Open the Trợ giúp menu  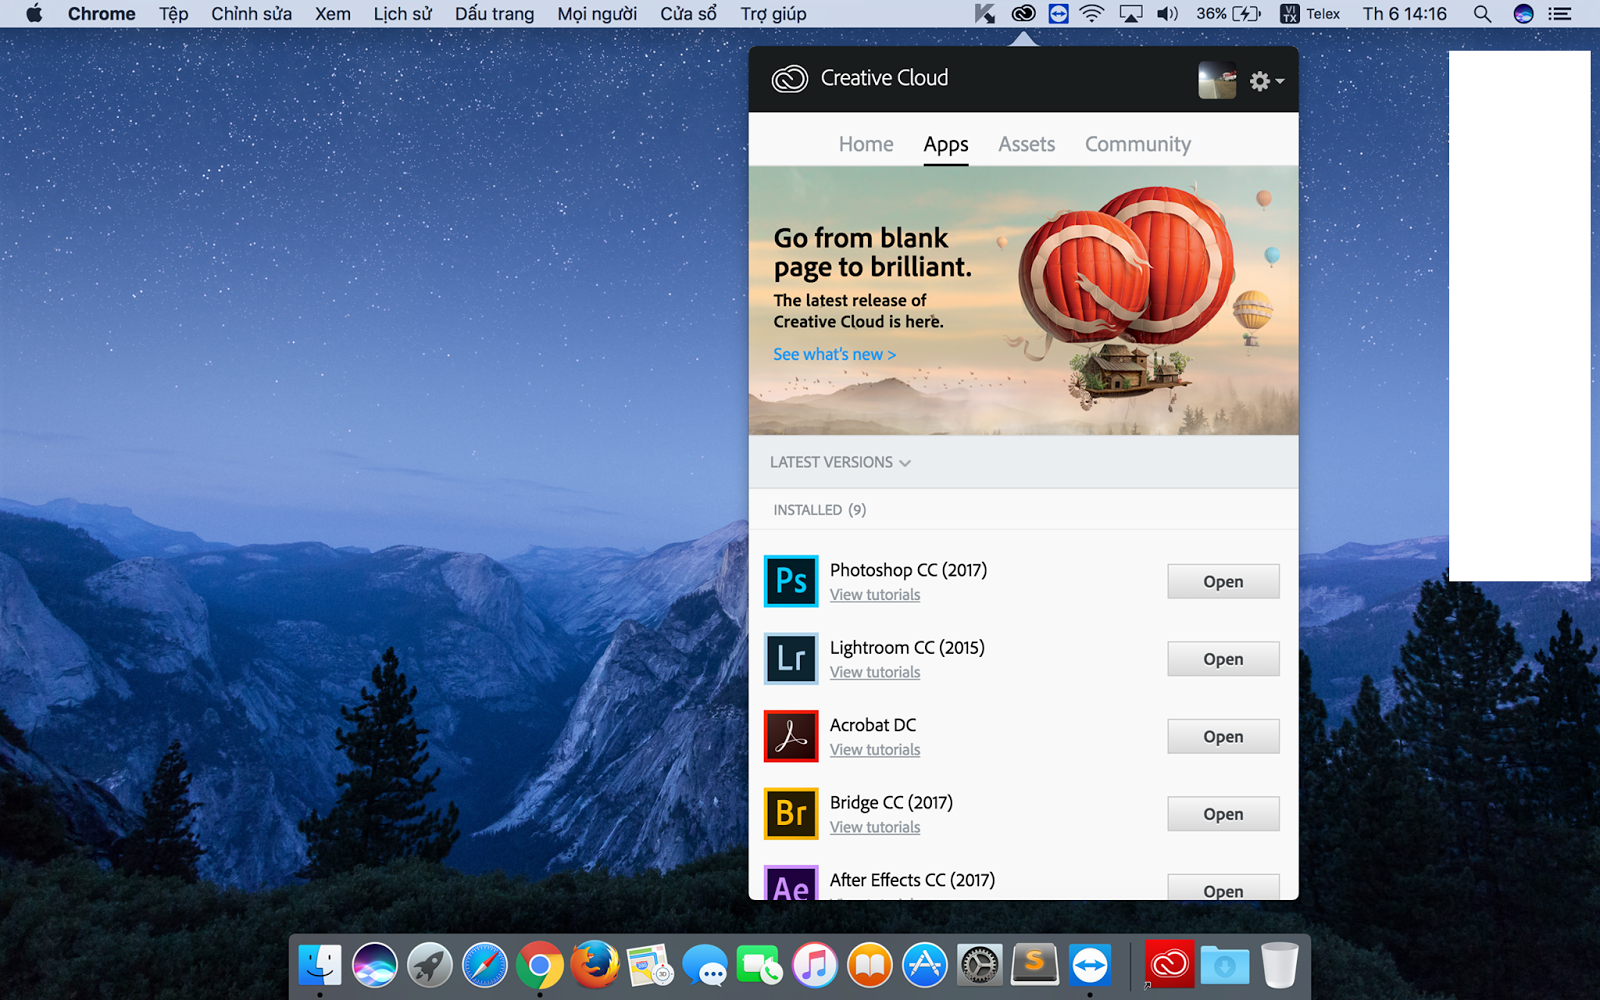point(774,14)
